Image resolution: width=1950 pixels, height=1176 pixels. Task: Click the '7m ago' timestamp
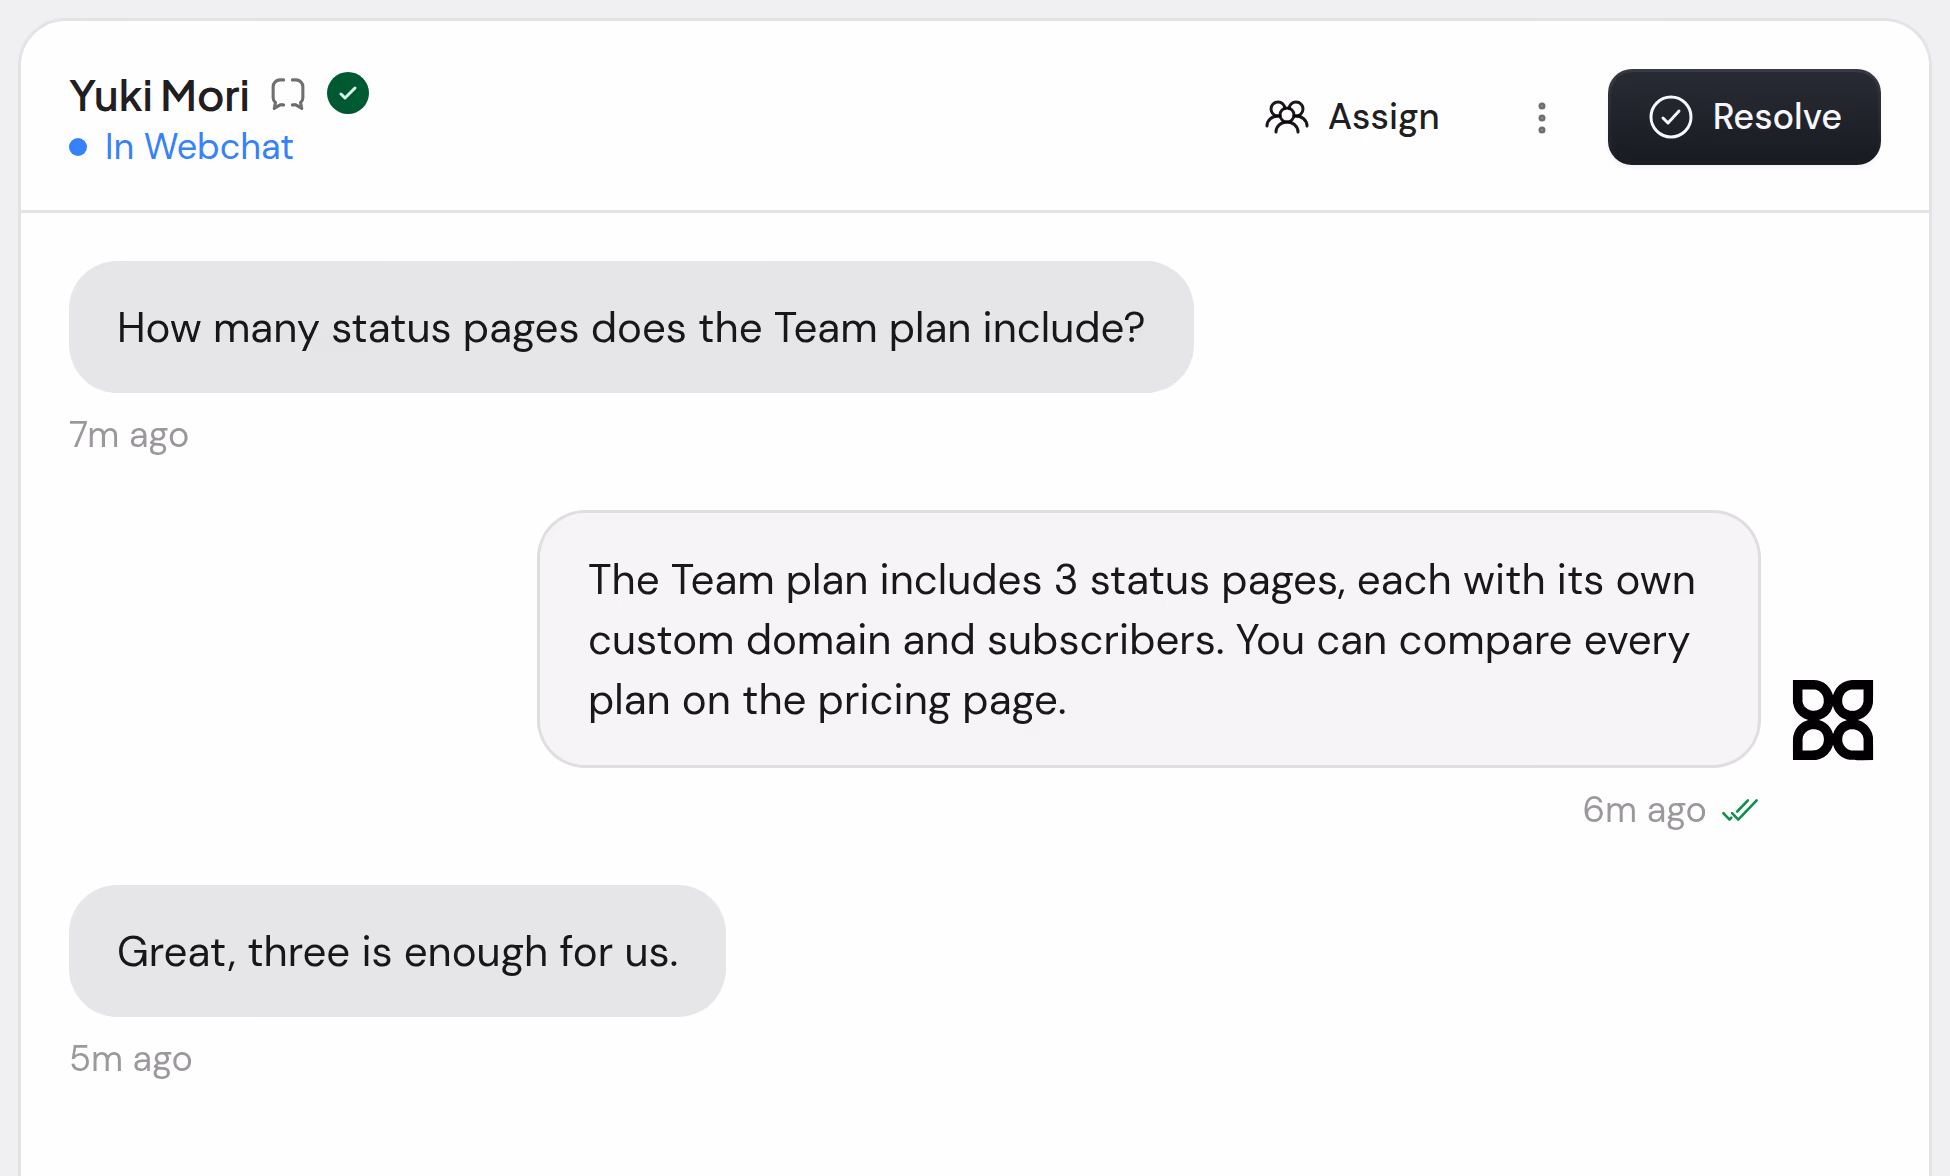[x=129, y=435]
